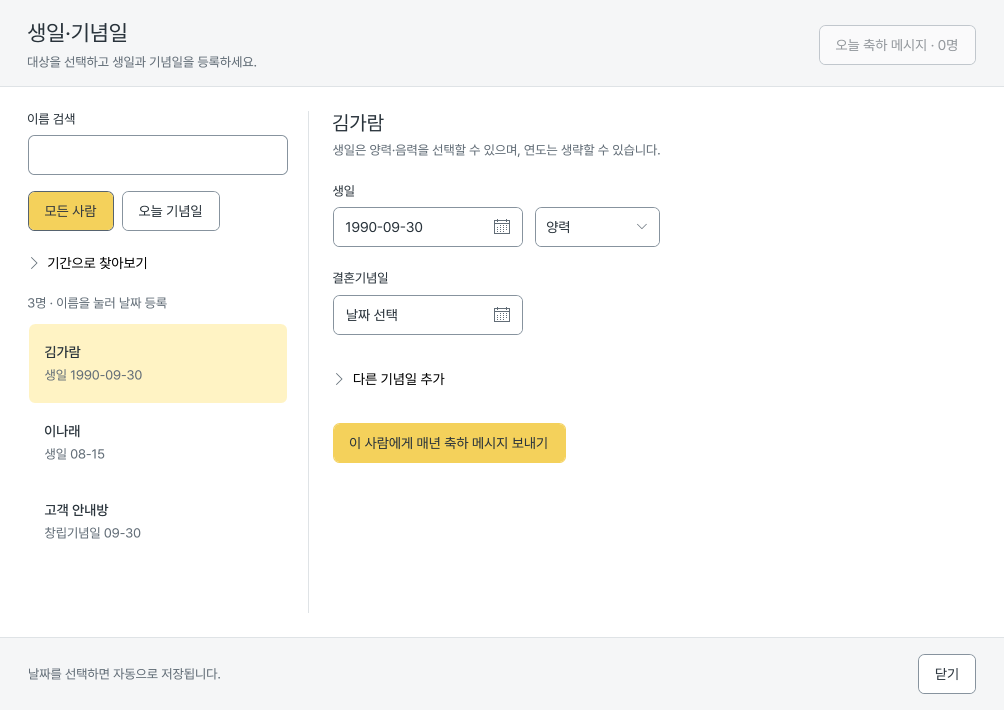
Task: Expand 다른 기념일 추가 section
Action: point(389,379)
